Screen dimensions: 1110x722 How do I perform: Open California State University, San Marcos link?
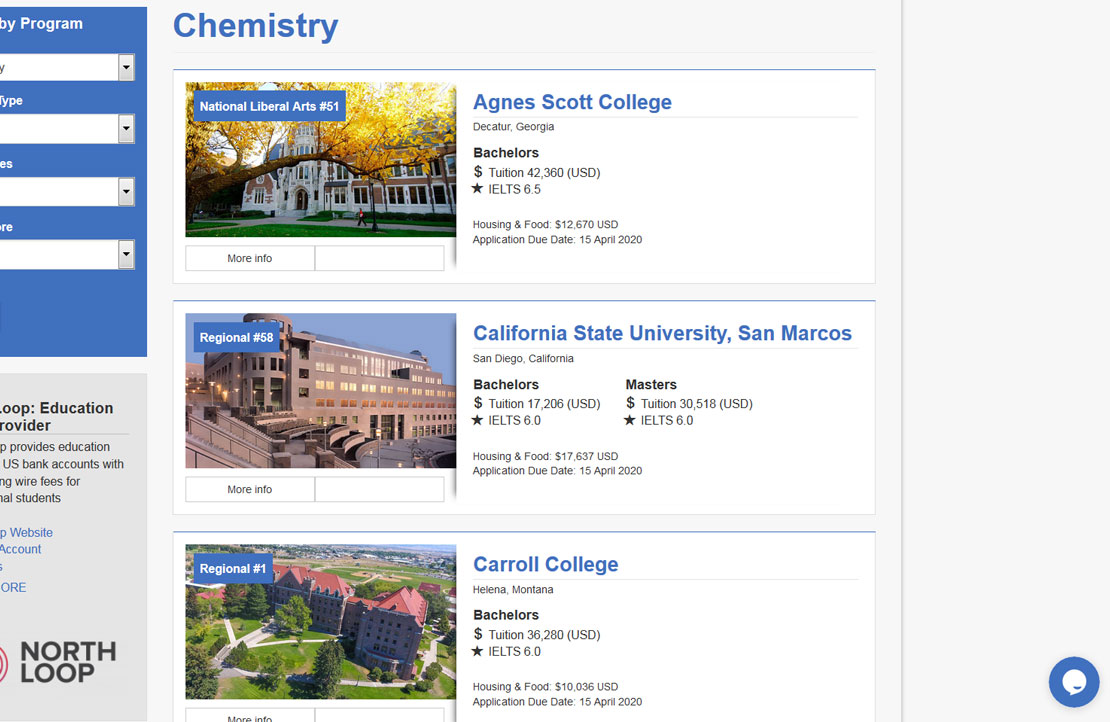(x=662, y=333)
